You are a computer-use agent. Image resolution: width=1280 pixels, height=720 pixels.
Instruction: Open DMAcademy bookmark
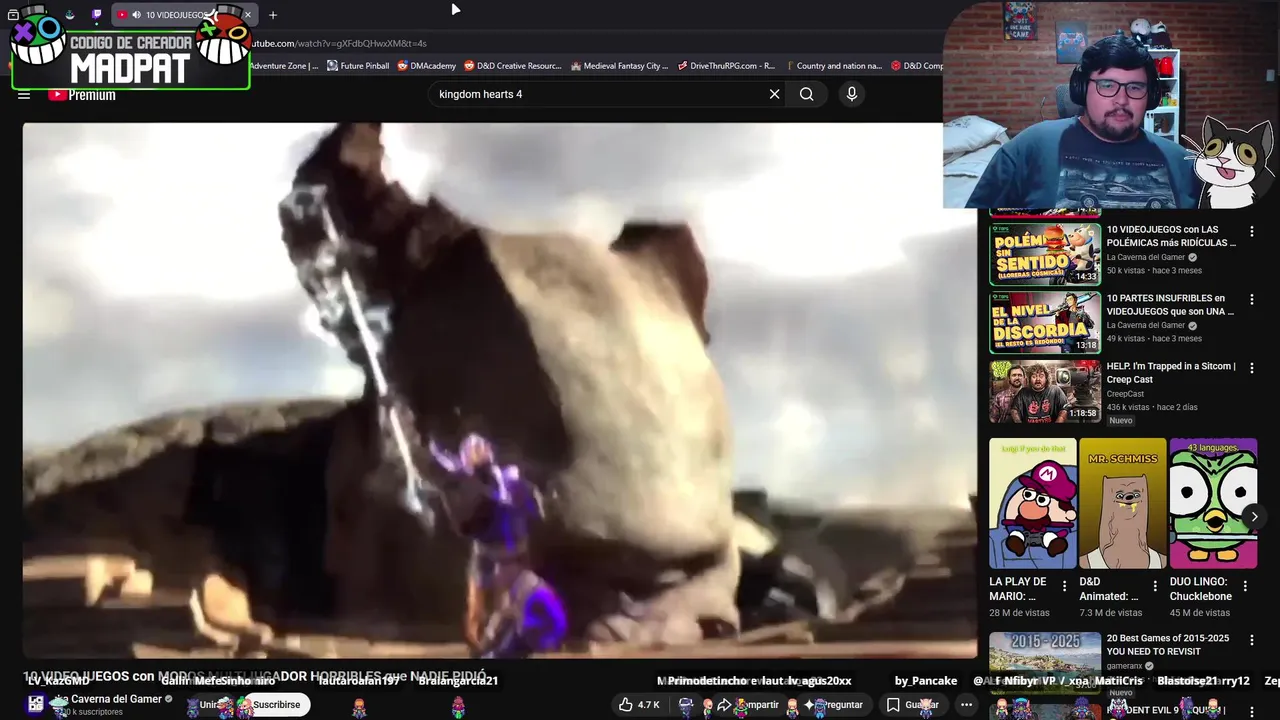pyautogui.click(x=427, y=66)
